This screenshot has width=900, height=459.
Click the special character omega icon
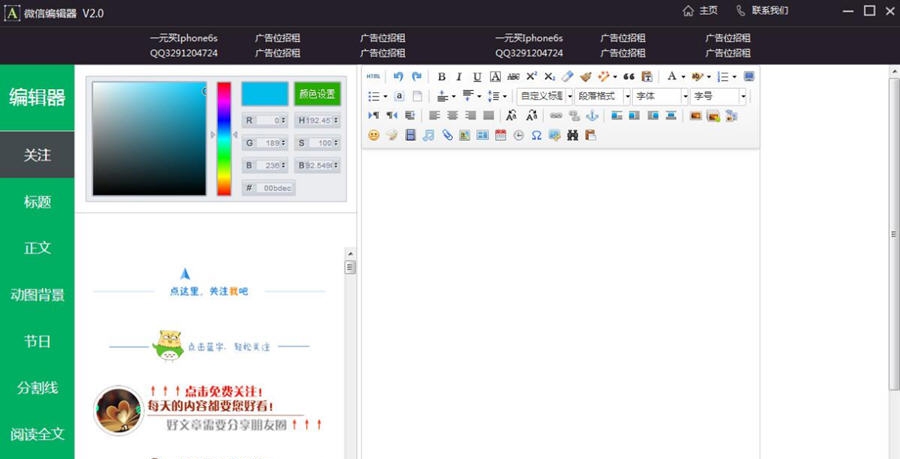tap(537, 135)
